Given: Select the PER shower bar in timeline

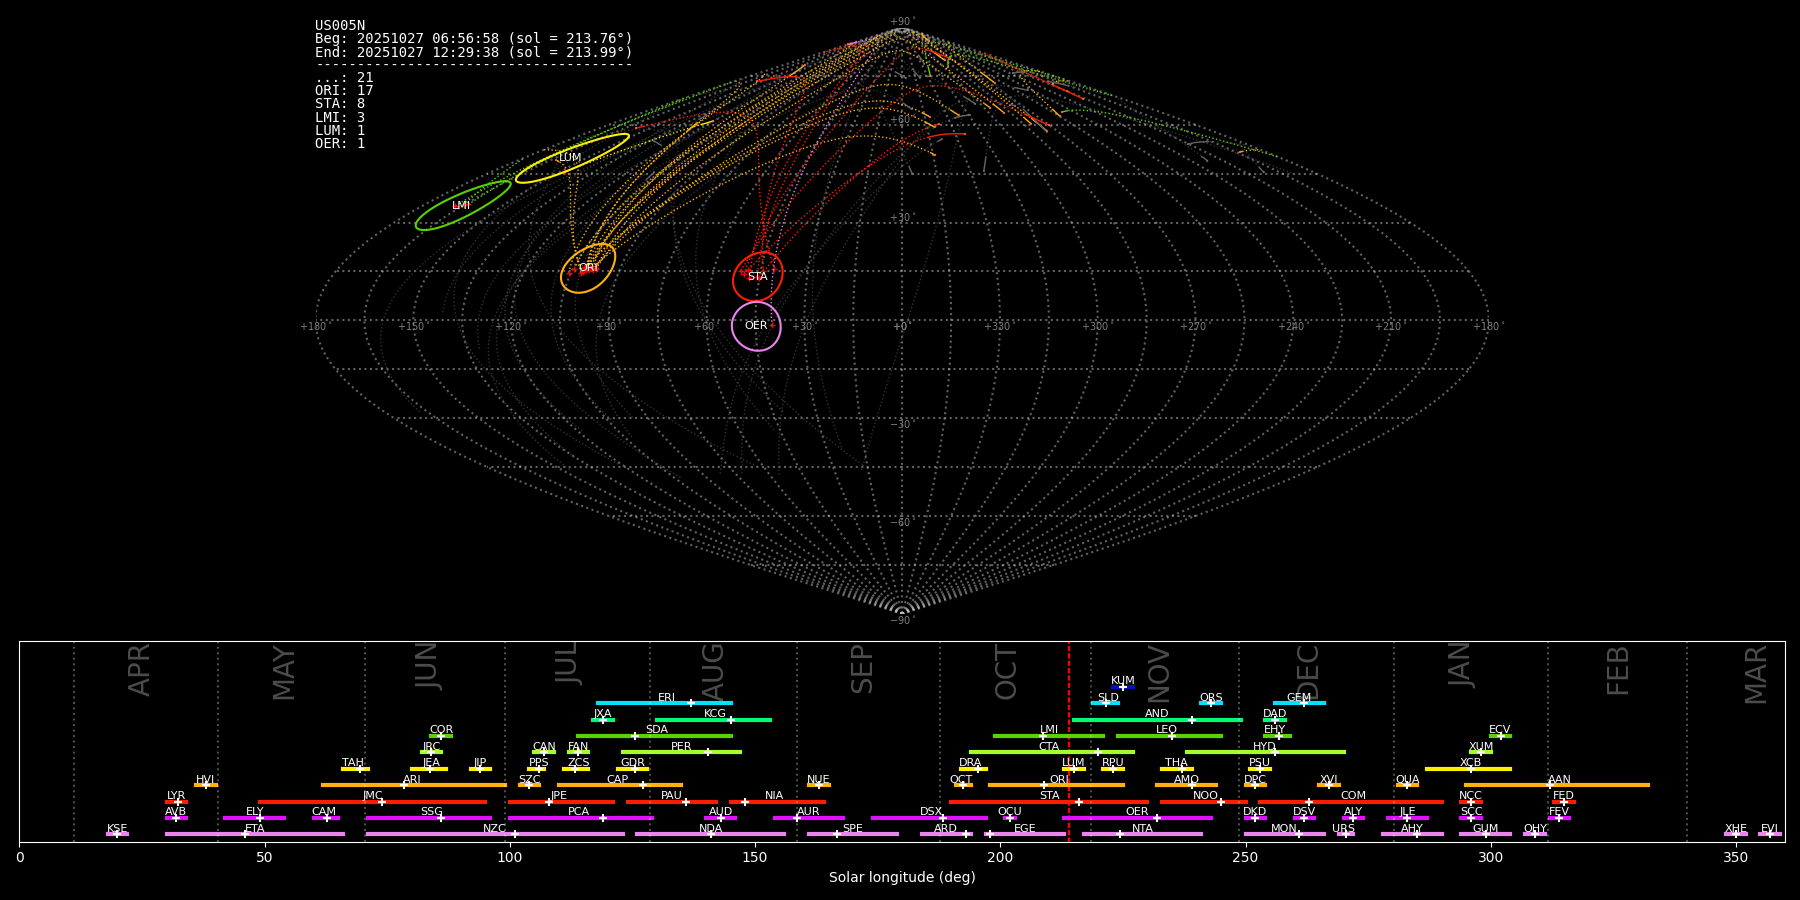Looking at the screenshot, I should (x=681, y=752).
